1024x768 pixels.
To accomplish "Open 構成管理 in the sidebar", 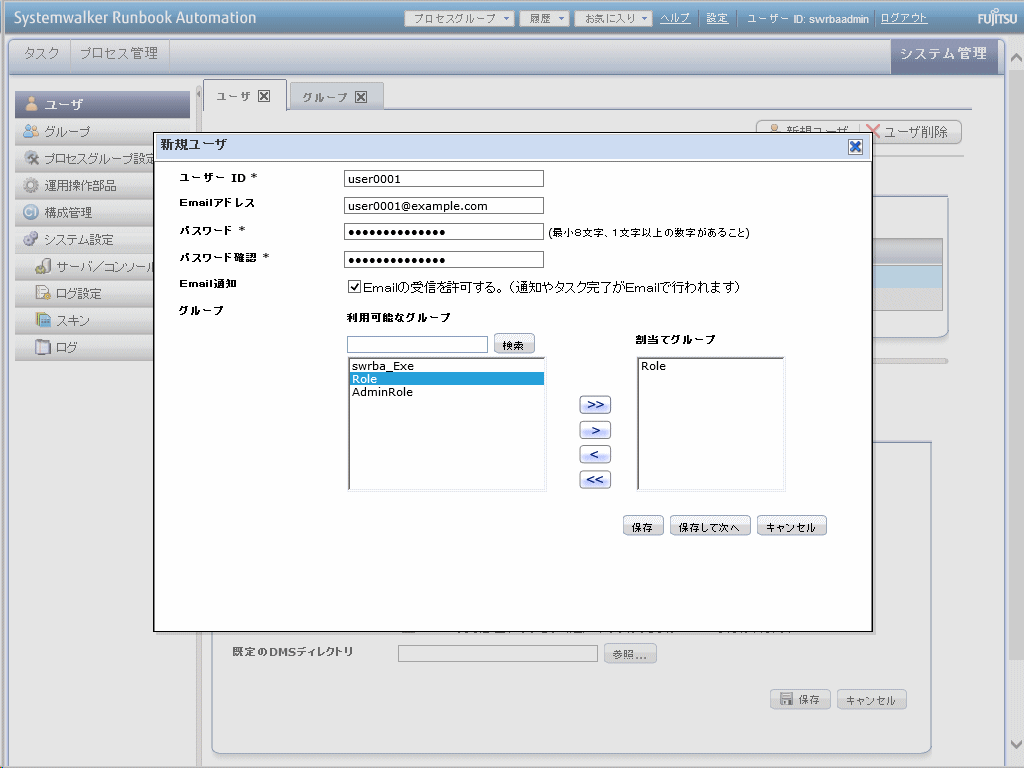I will [x=84, y=212].
